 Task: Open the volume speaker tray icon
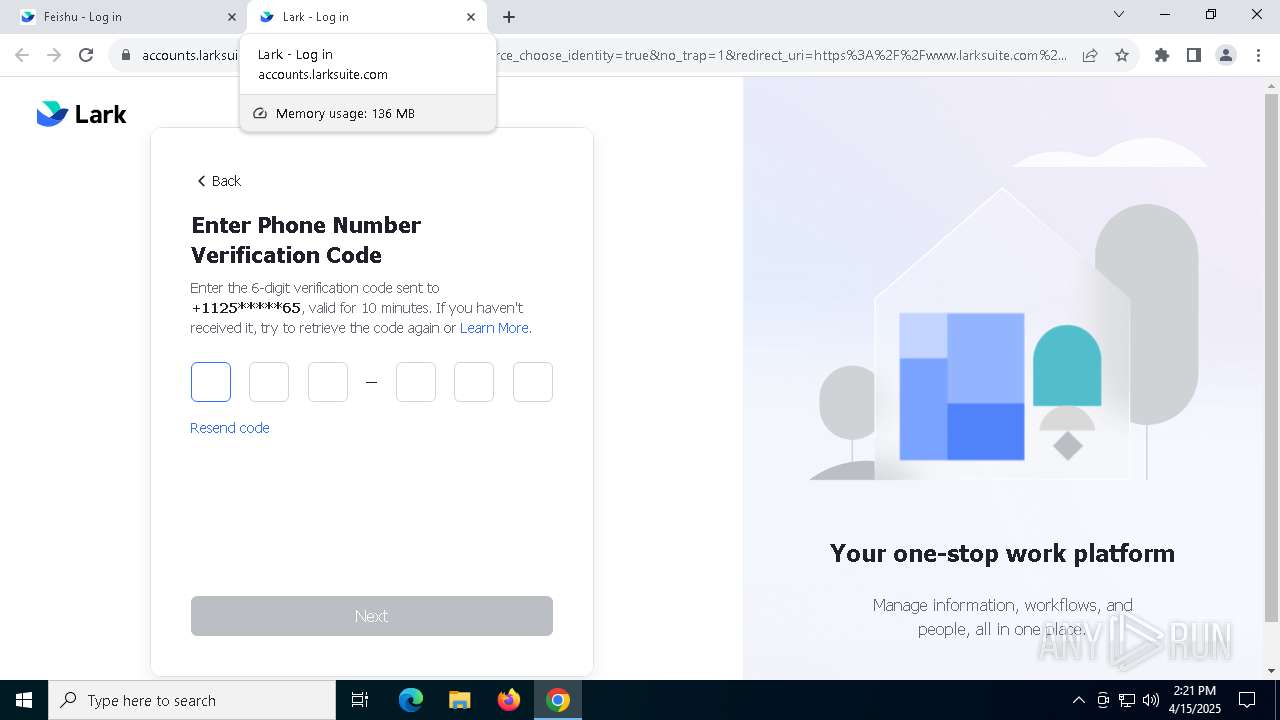(x=1151, y=700)
